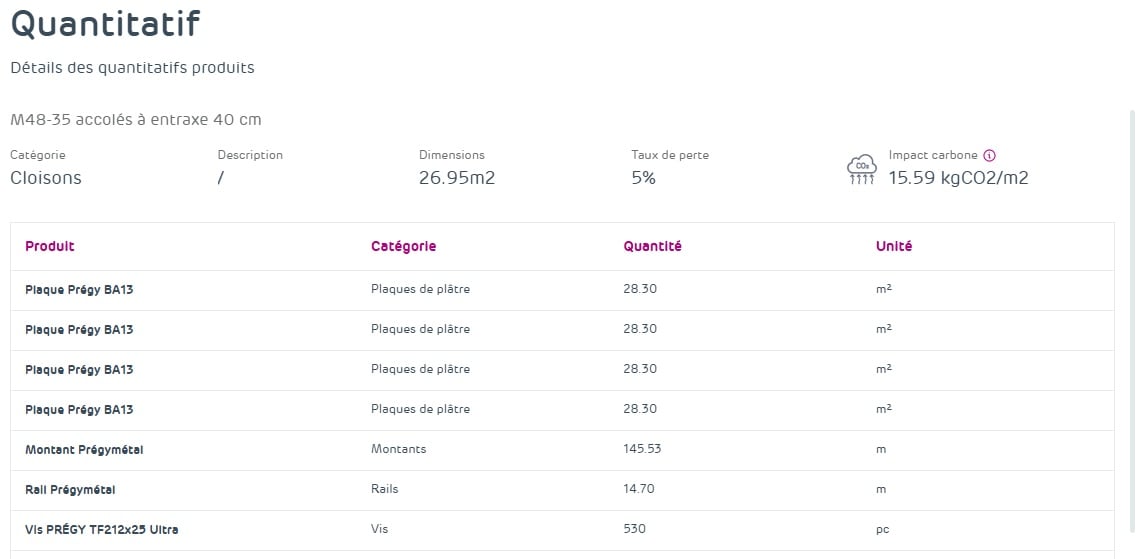The image size is (1145, 559).
Task: Click the 5% loss rate value
Action: click(x=643, y=178)
